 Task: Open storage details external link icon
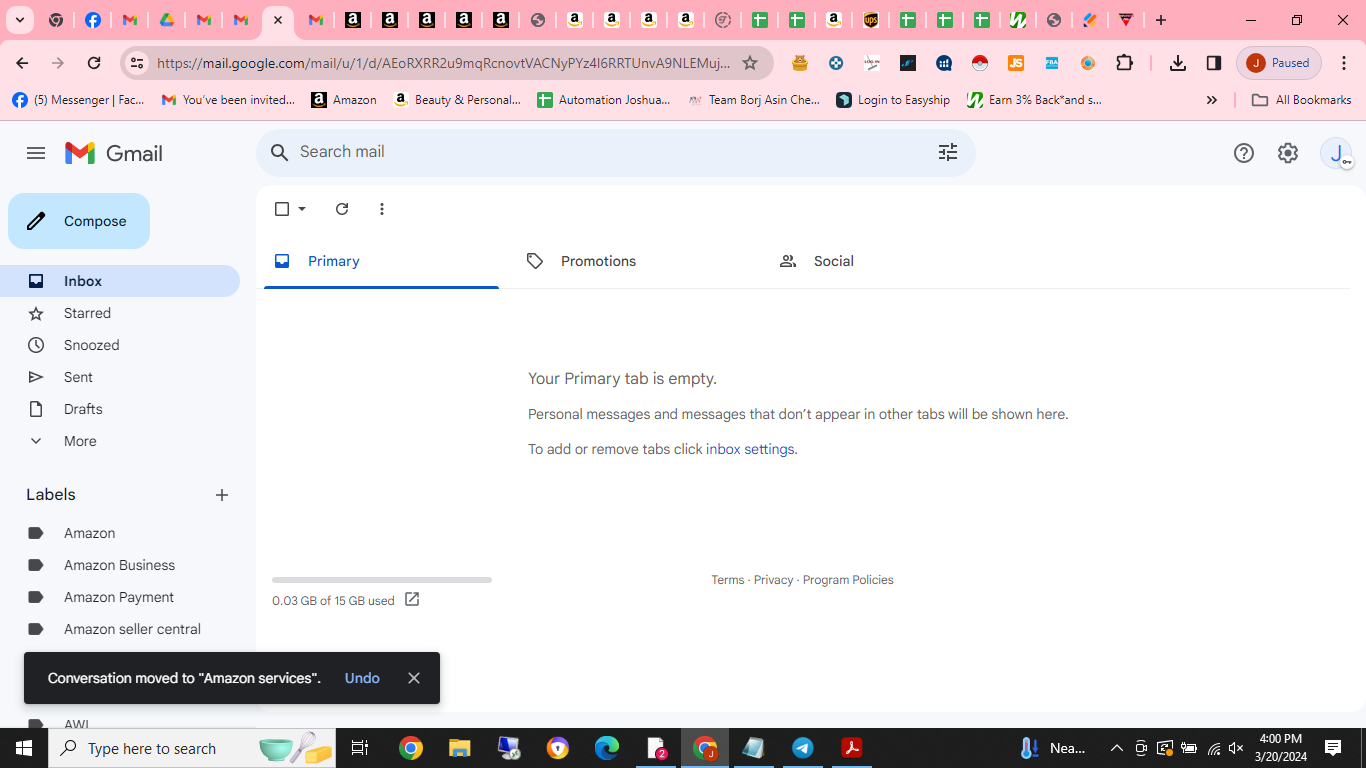pyautogui.click(x=412, y=600)
